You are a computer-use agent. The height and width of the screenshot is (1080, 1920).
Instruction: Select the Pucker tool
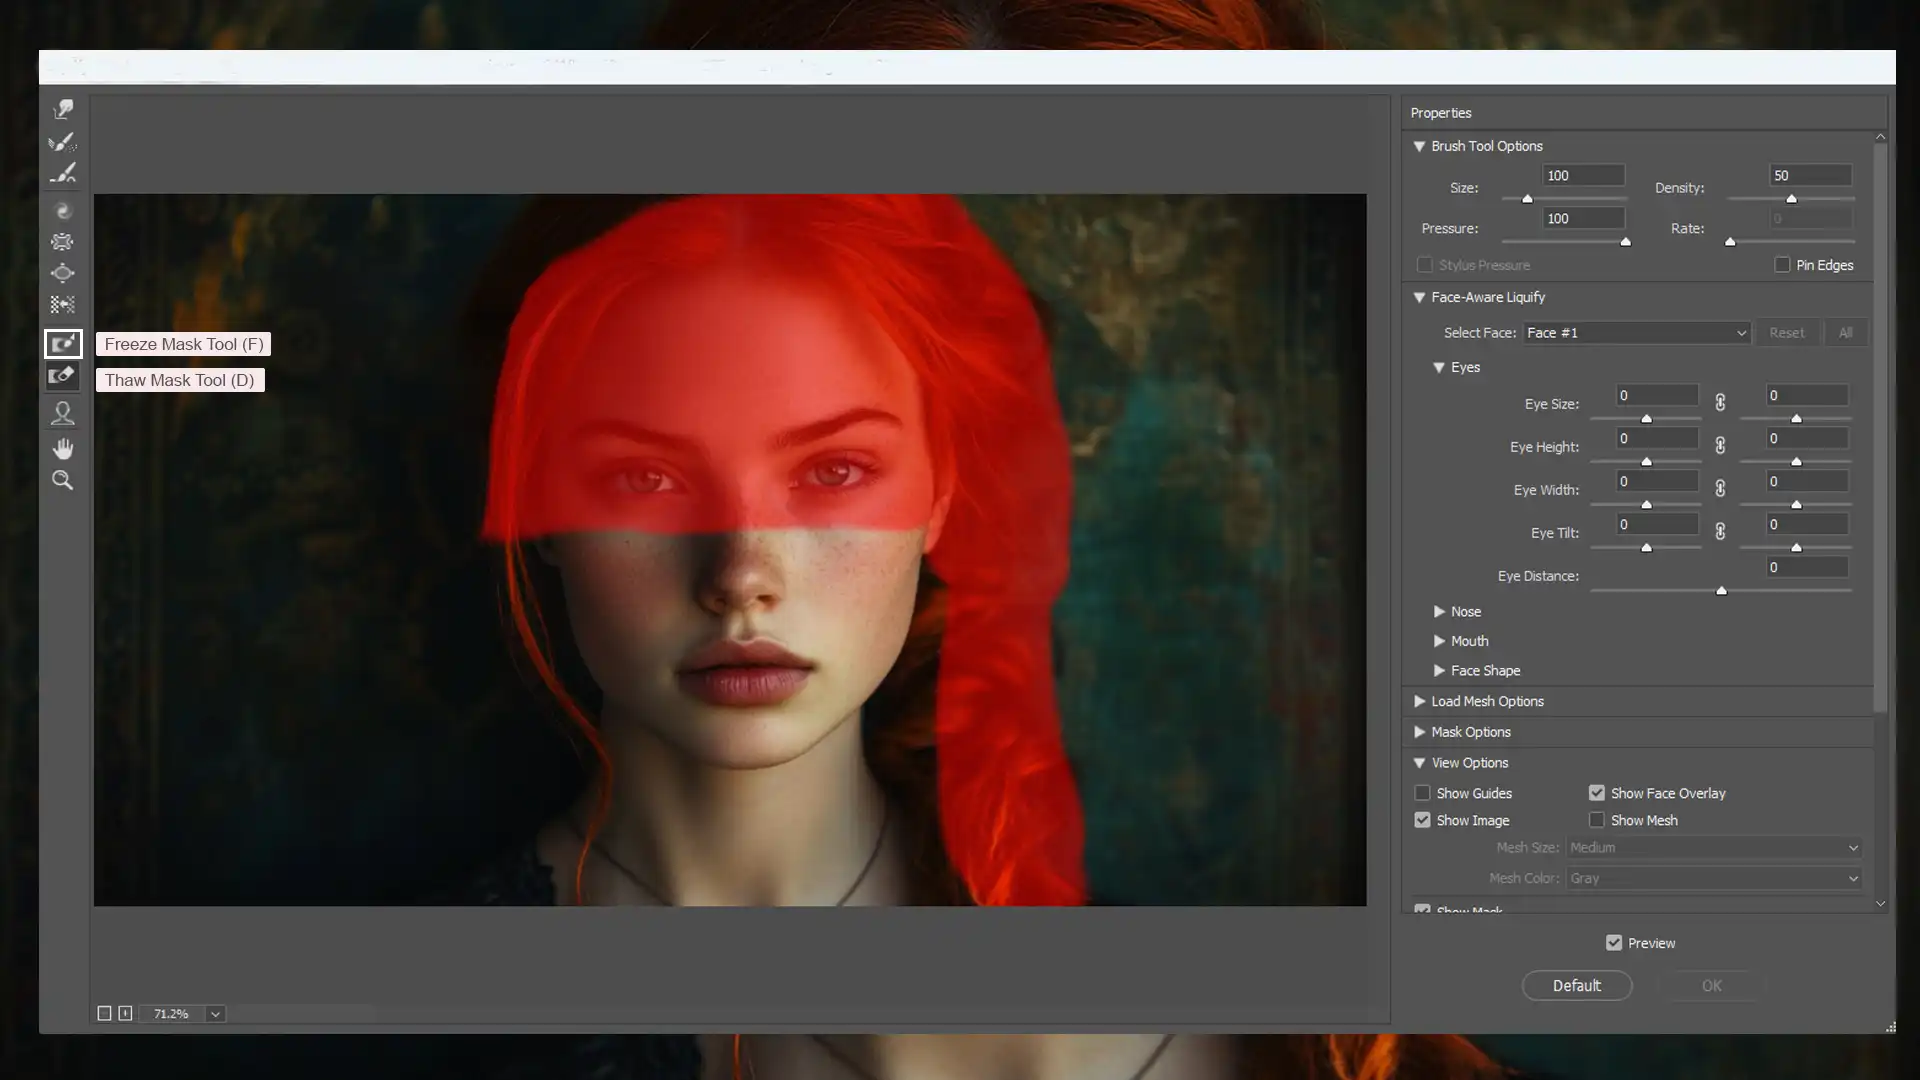coord(62,241)
